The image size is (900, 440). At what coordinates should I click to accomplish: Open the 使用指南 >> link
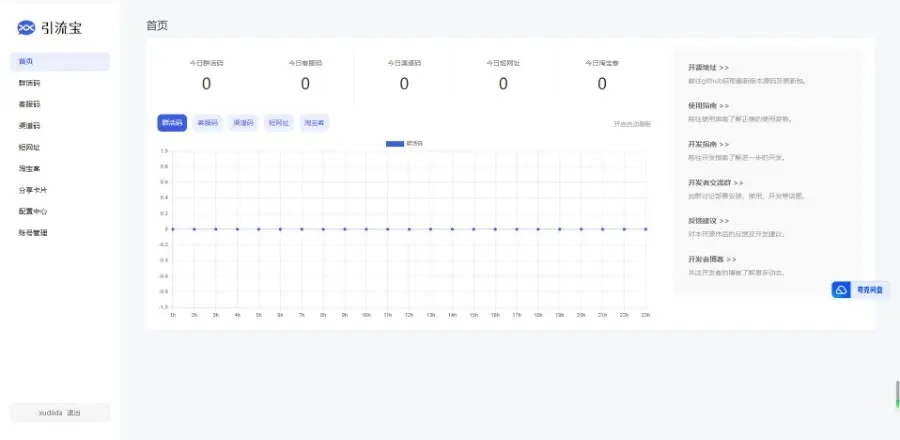(x=708, y=106)
